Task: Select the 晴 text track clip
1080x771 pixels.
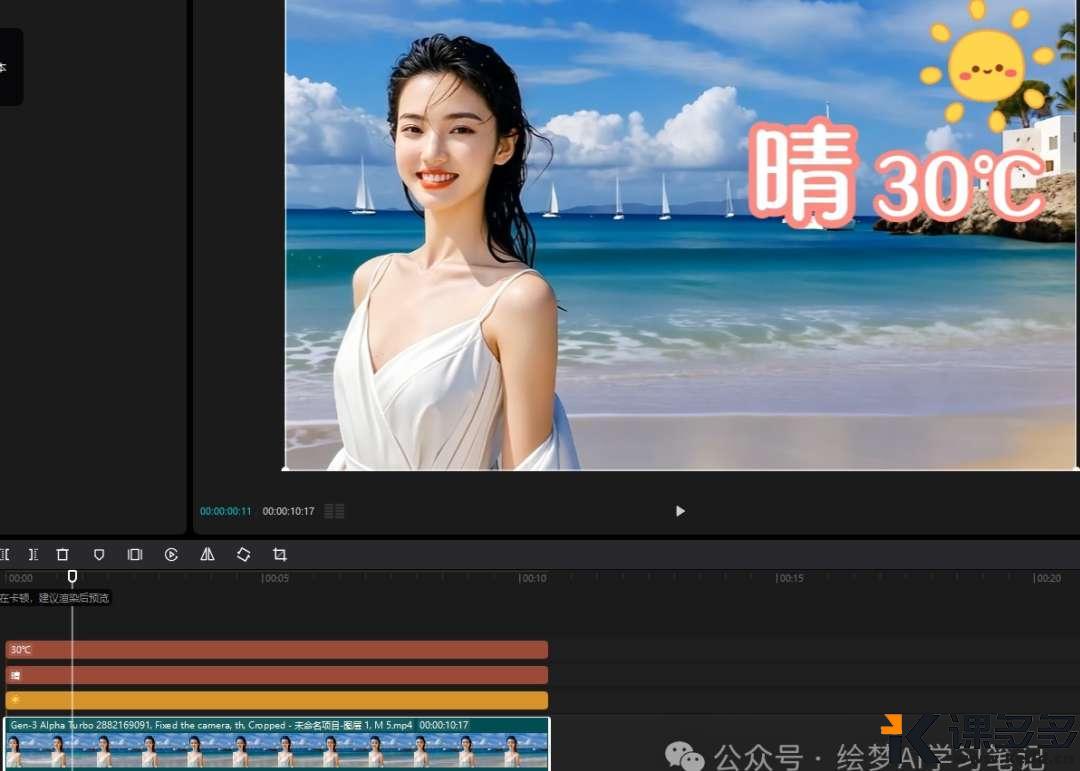Action: [x=275, y=674]
